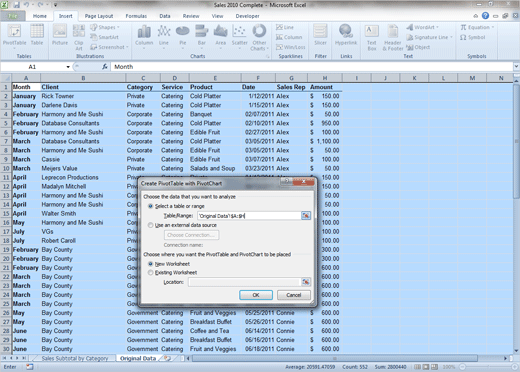The height and width of the screenshot is (372, 520).
Task: Select the Existing Worksheet option
Action: [172, 273]
